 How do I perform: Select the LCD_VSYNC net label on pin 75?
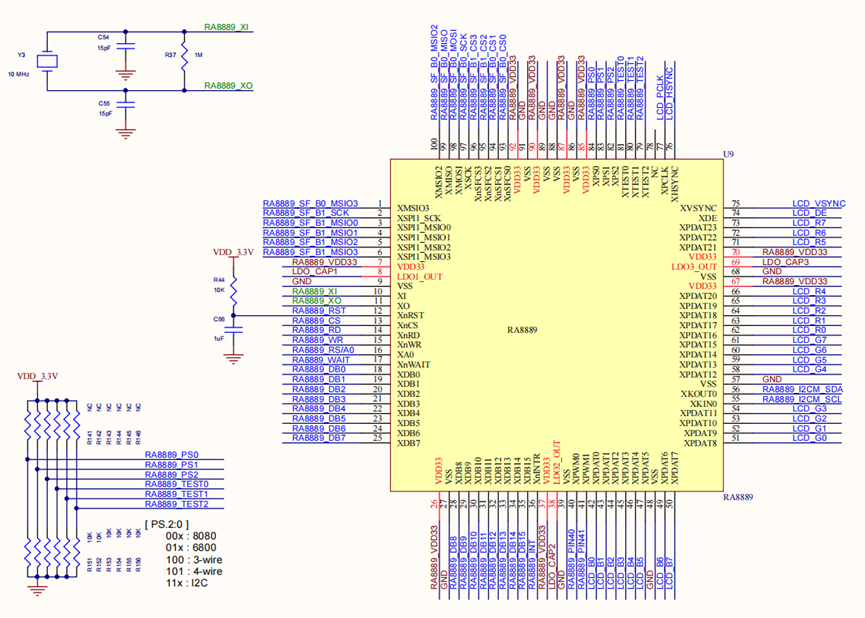[x=819, y=204]
